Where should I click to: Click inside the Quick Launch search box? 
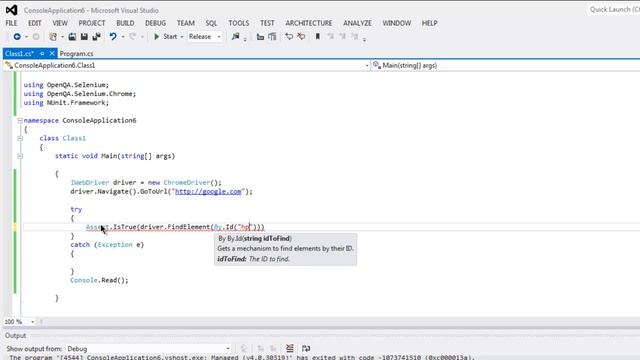point(614,9)
